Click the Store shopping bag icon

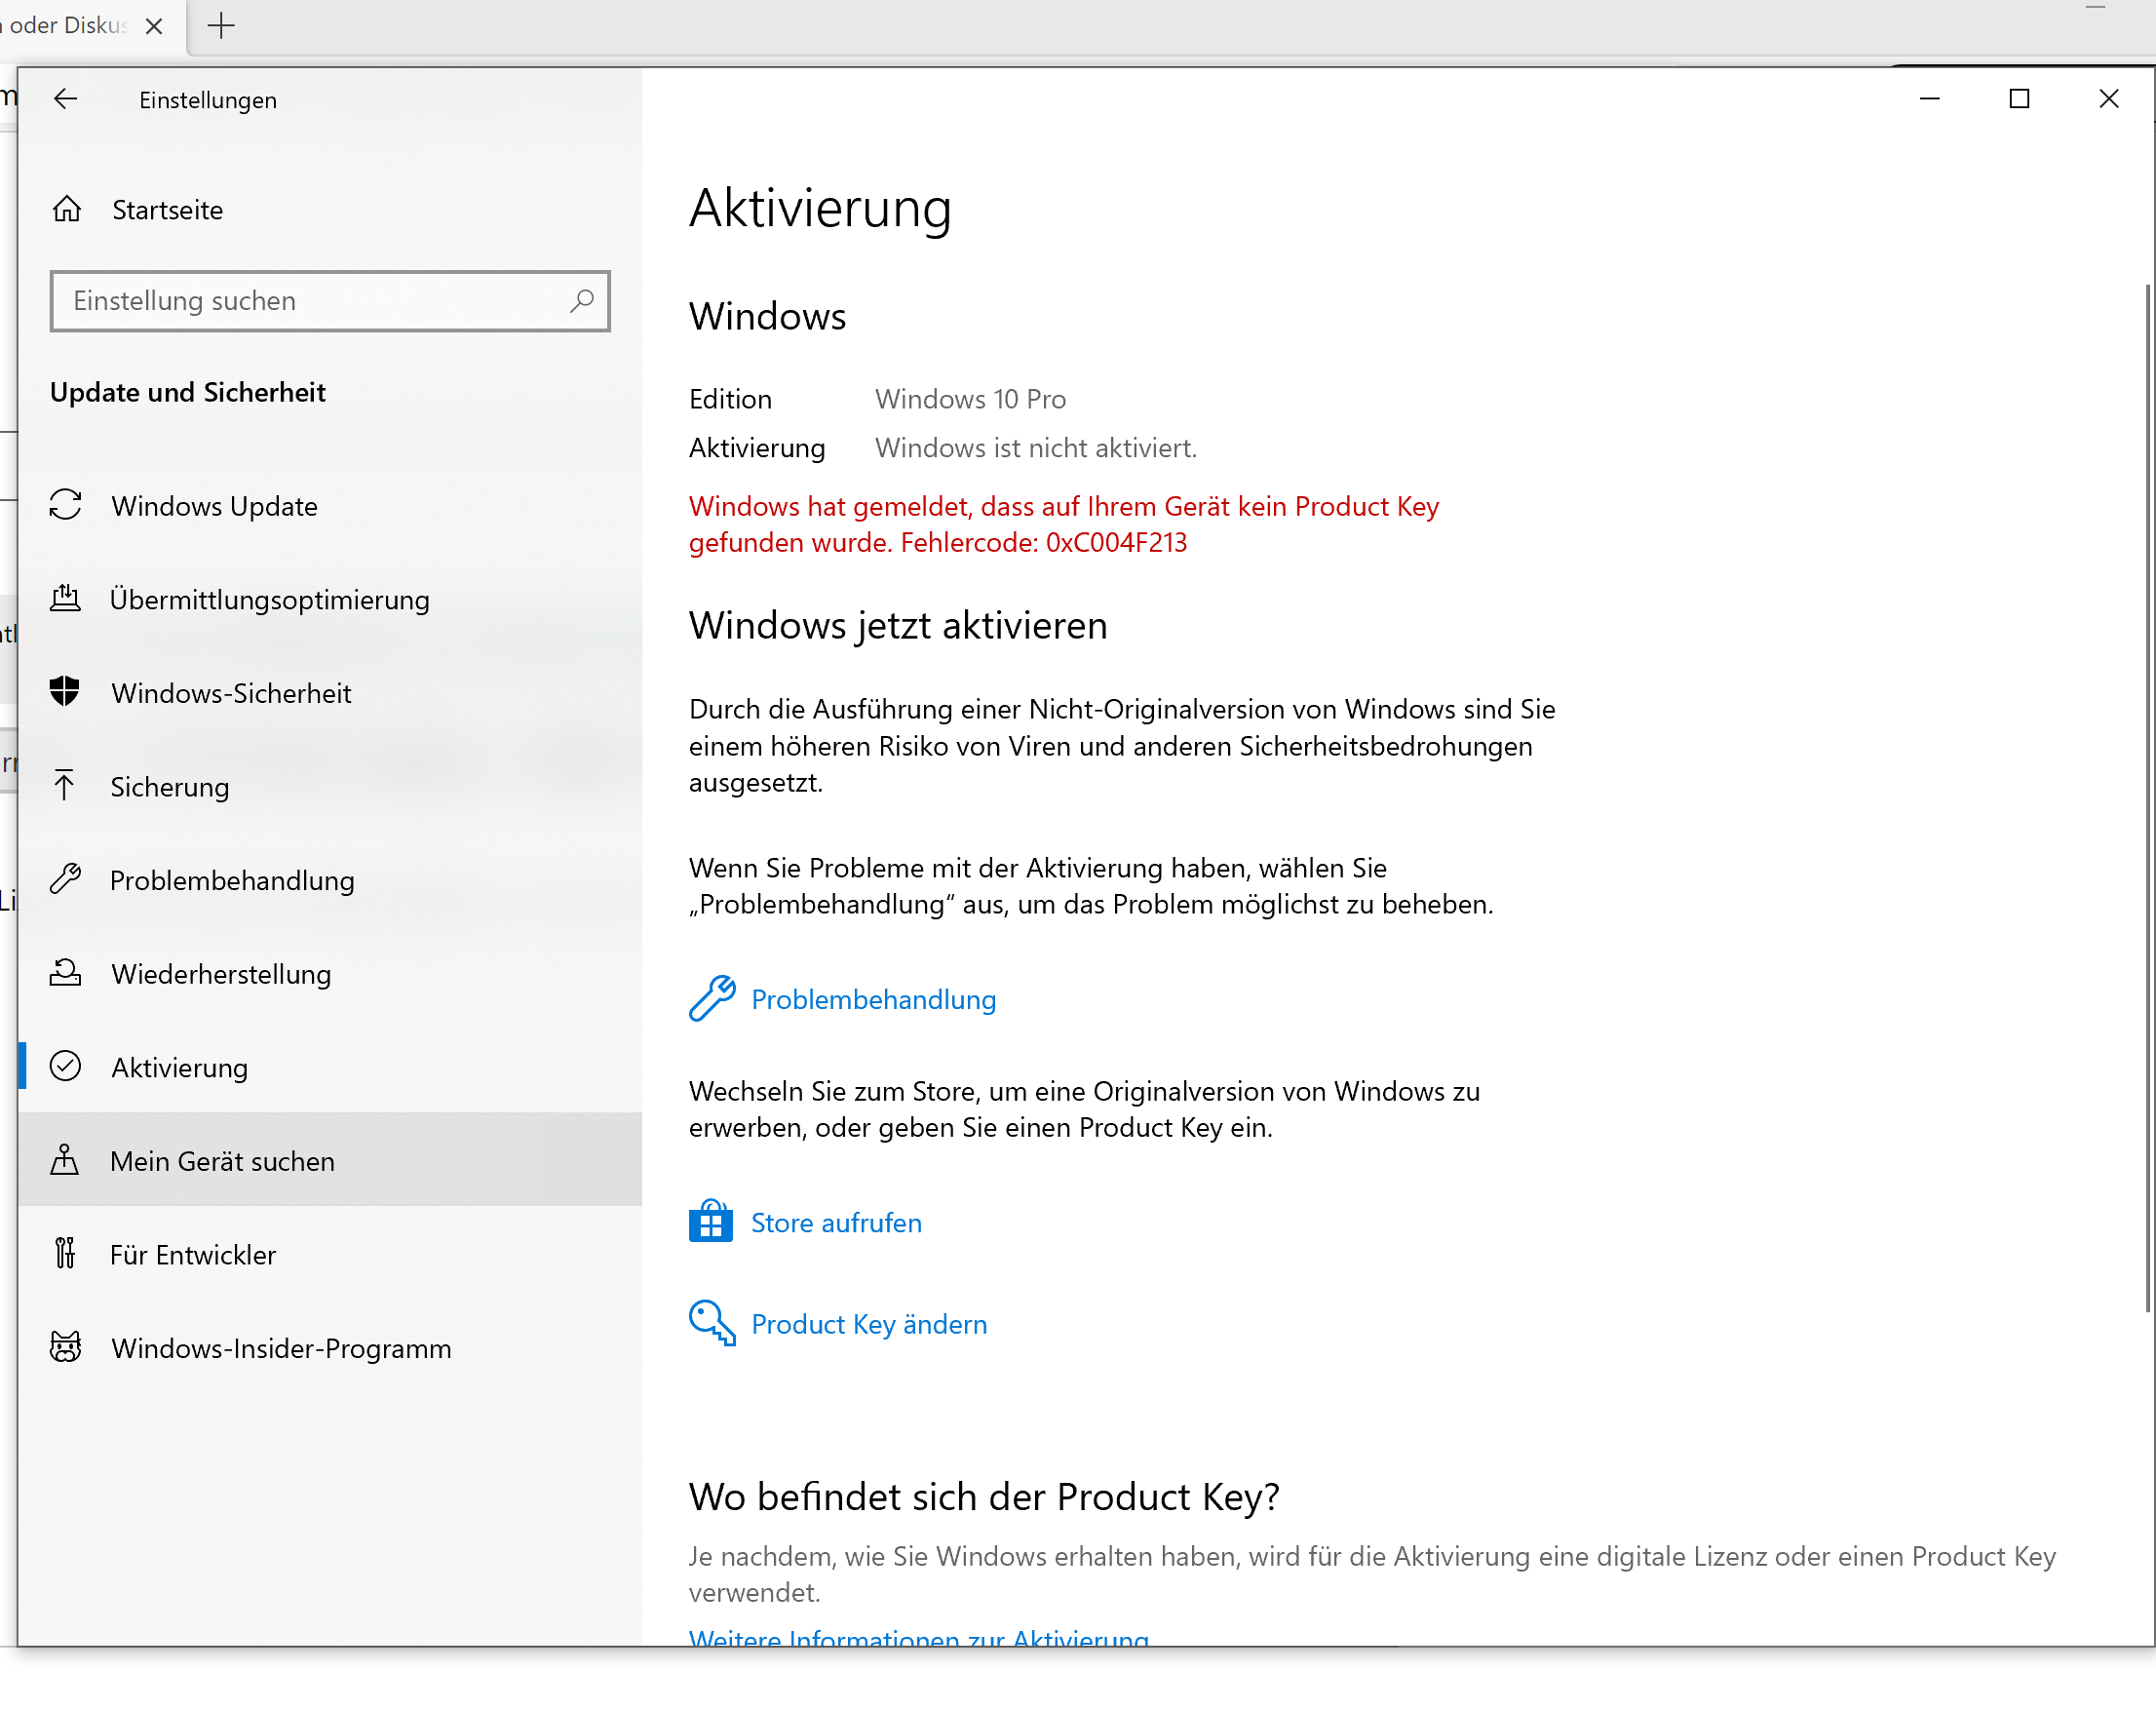click(x=711, y=1221)
